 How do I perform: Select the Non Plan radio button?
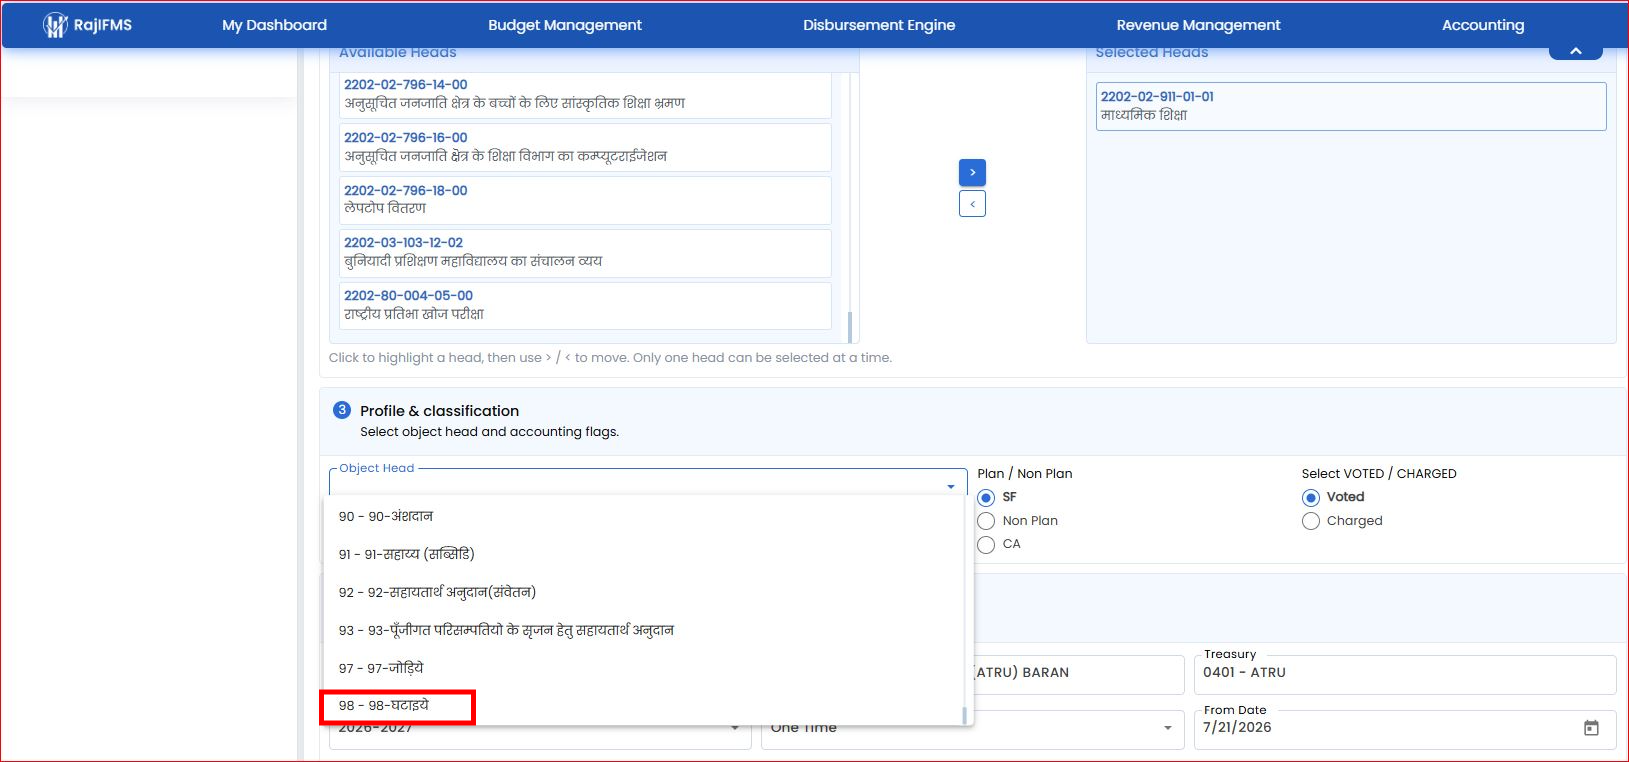[986, 521]
